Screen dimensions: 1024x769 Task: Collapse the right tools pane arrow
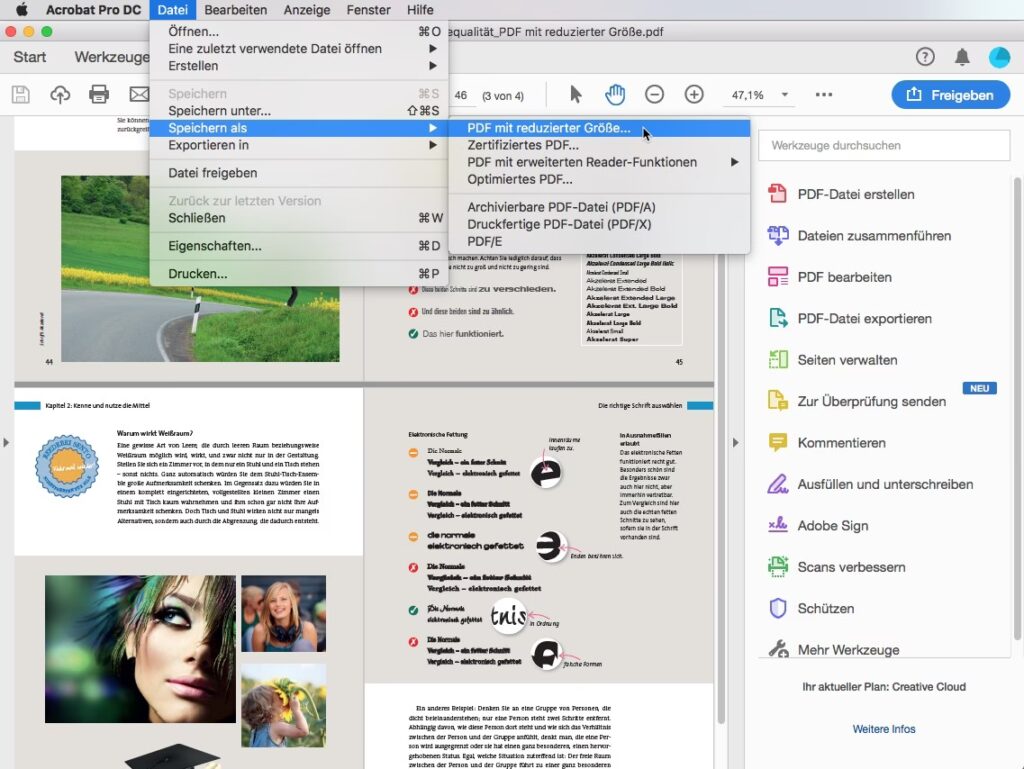click(736, 442)
